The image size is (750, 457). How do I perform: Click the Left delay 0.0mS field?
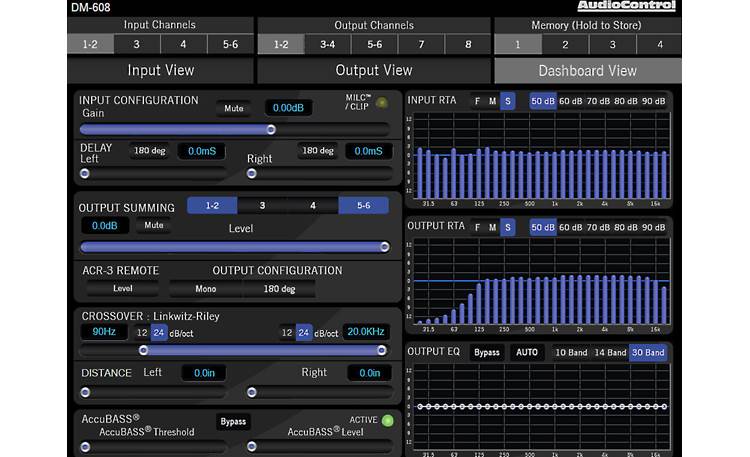(x=202, y=151)
